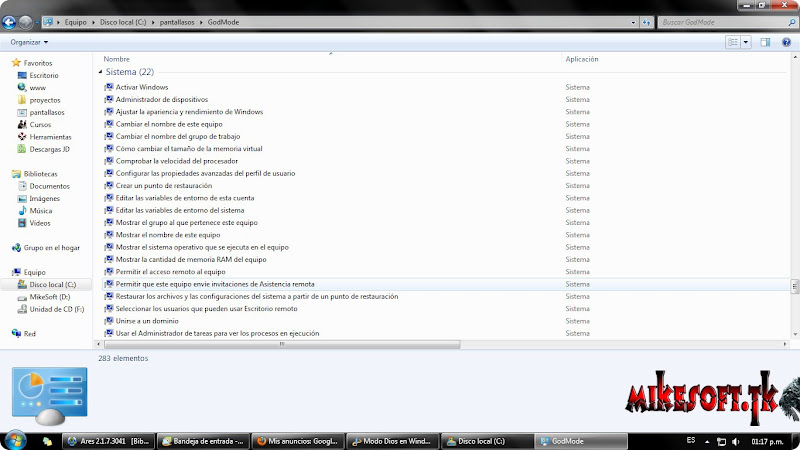Screen dimensions: 800x450
Task: Open the MikeSoft (D:) drive
Action: tap(49, 297)
